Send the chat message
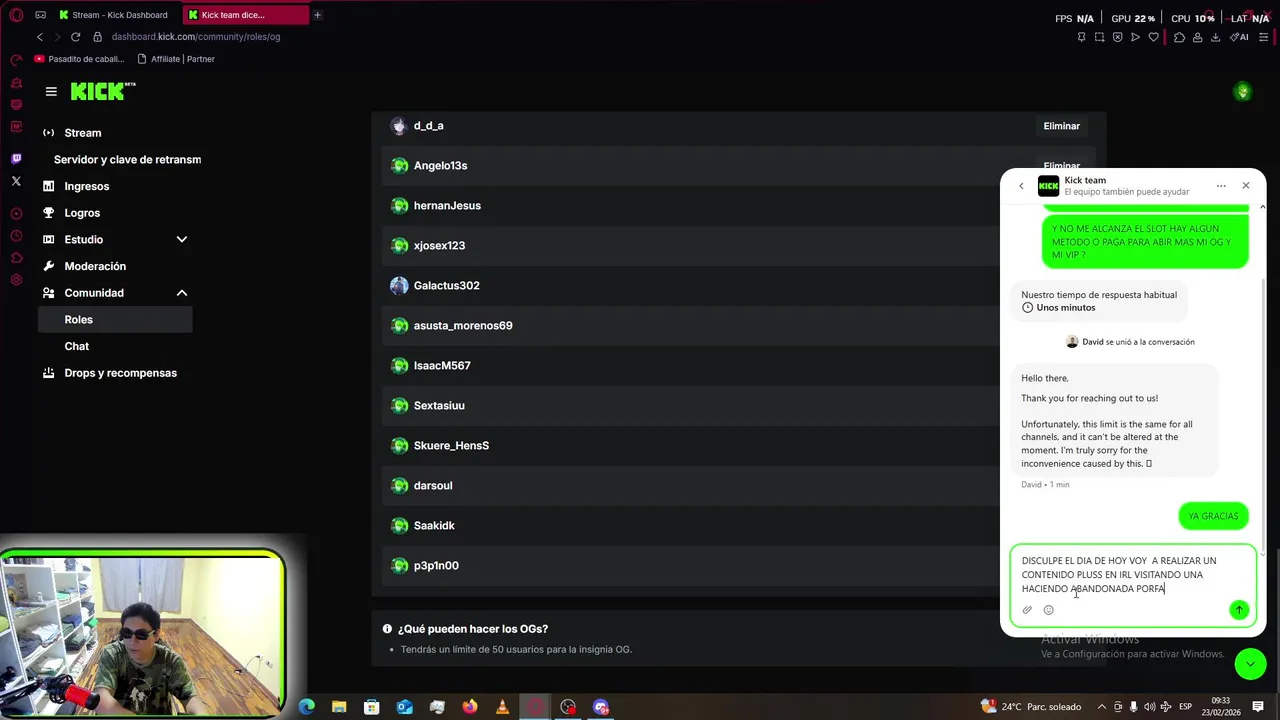The width and height of the screenshot is (1280, 720). click(1239, 610)
